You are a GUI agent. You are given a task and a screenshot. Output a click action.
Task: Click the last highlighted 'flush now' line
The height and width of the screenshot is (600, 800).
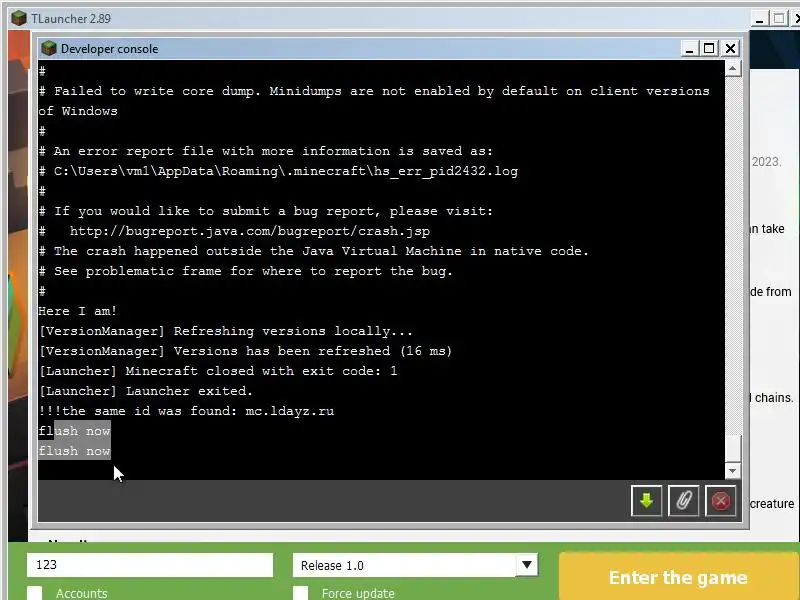tap(74, 451)
